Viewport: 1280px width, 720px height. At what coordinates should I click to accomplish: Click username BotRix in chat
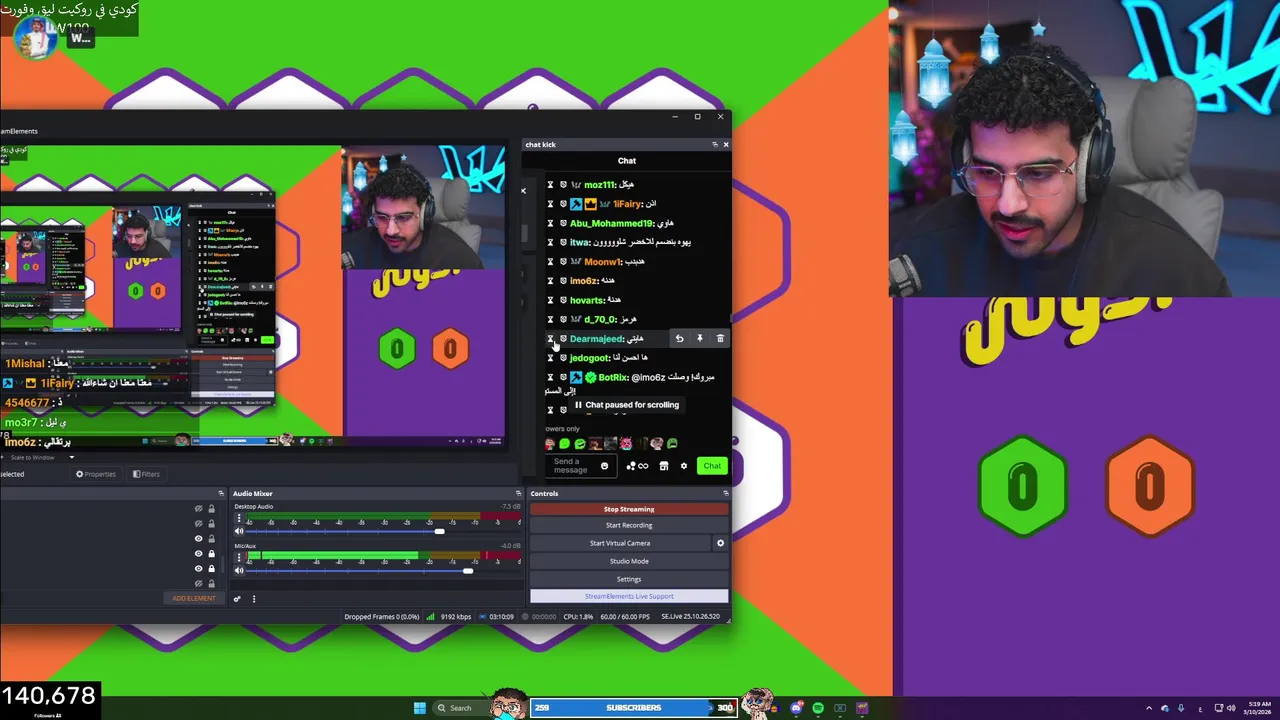click(x=613, y=377)
